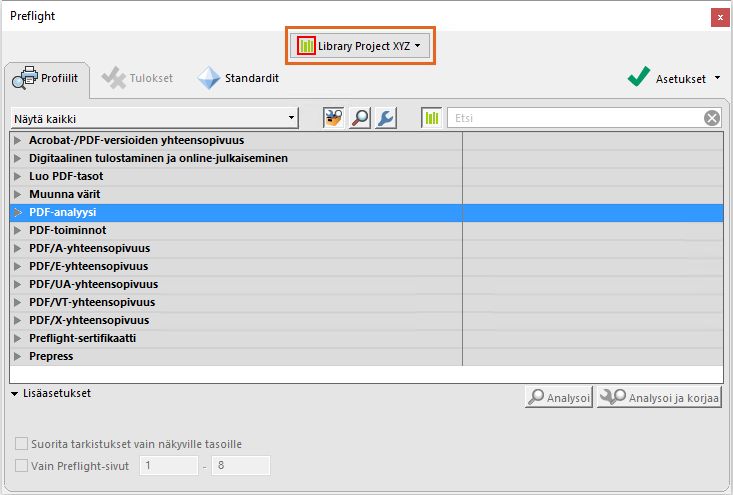733x495 pixels.
Task: Click the green checkmark next to Asetukset
Action: pyautogui.click(x=639, y=76)
